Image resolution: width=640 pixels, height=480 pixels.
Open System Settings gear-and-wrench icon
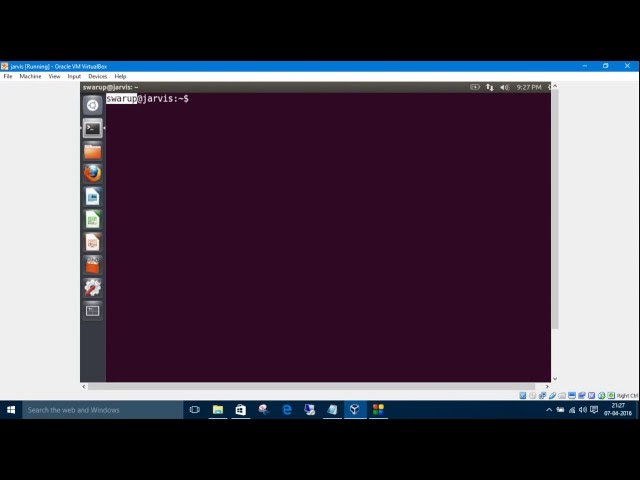pos(93,288)
